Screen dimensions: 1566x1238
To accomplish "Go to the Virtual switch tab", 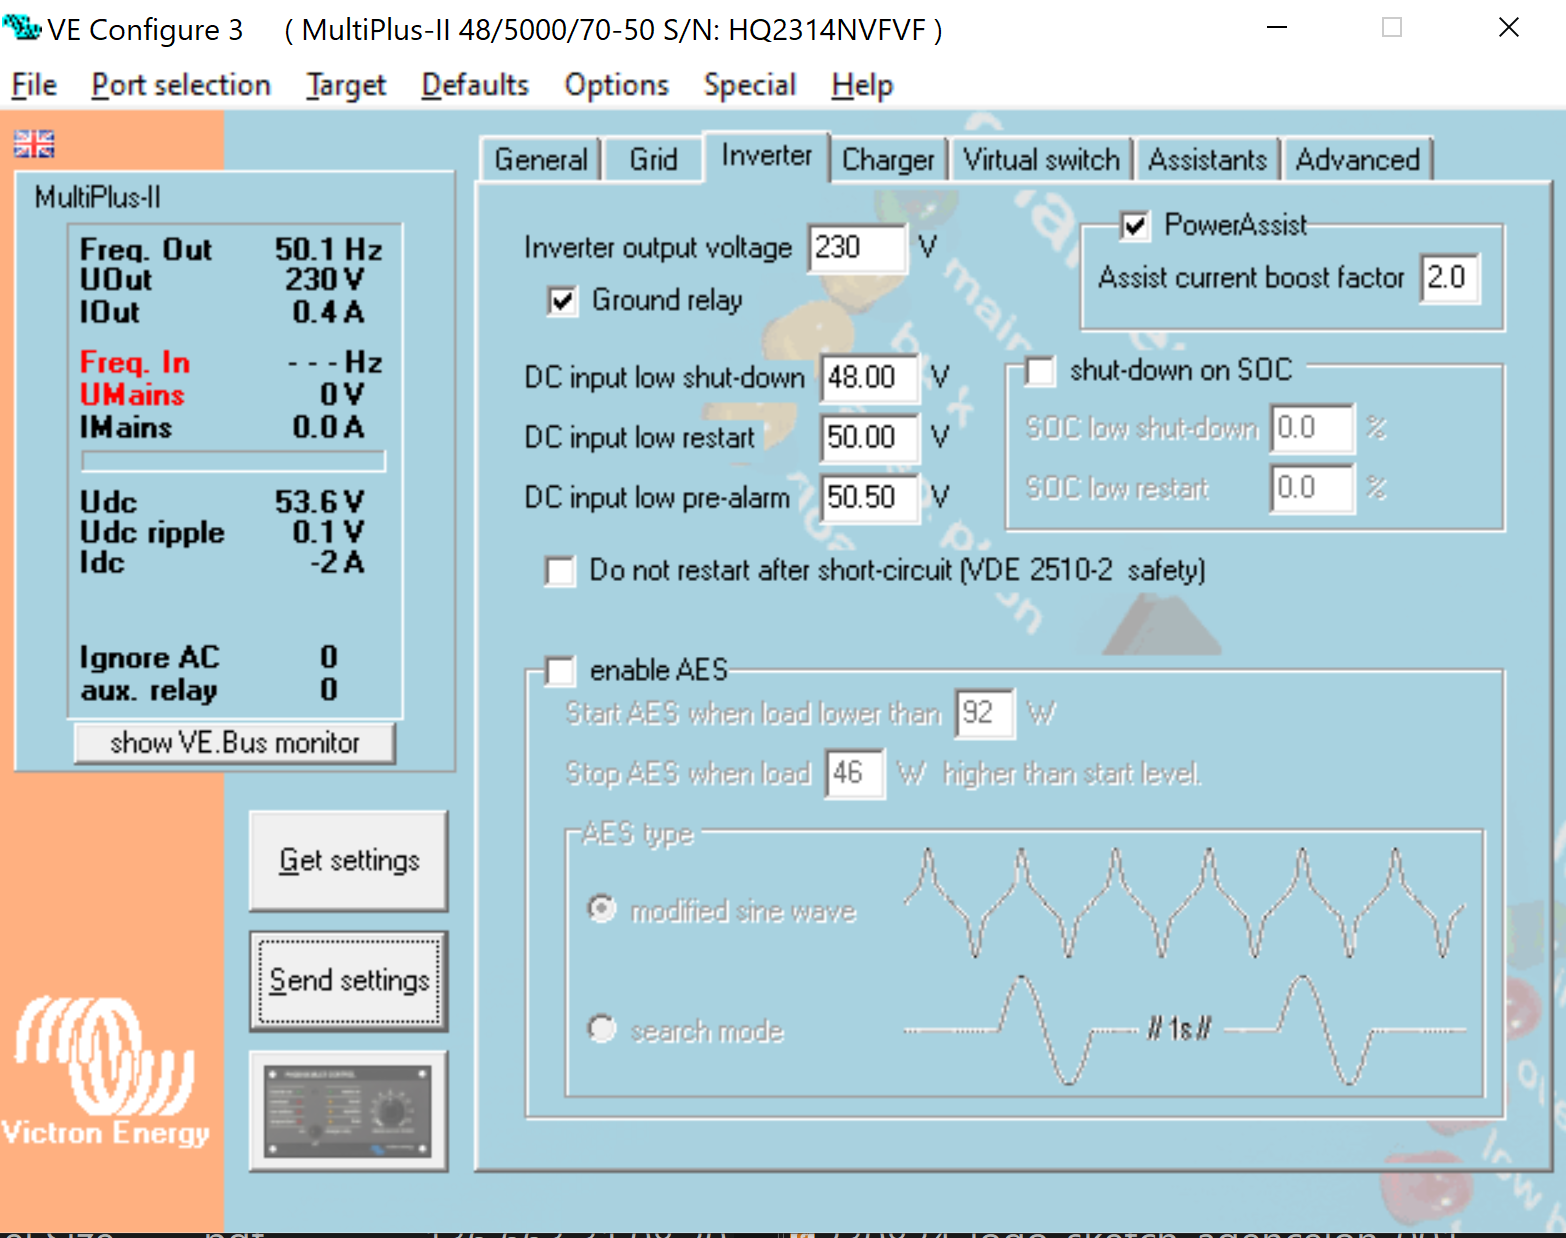I will point(1041,160).
